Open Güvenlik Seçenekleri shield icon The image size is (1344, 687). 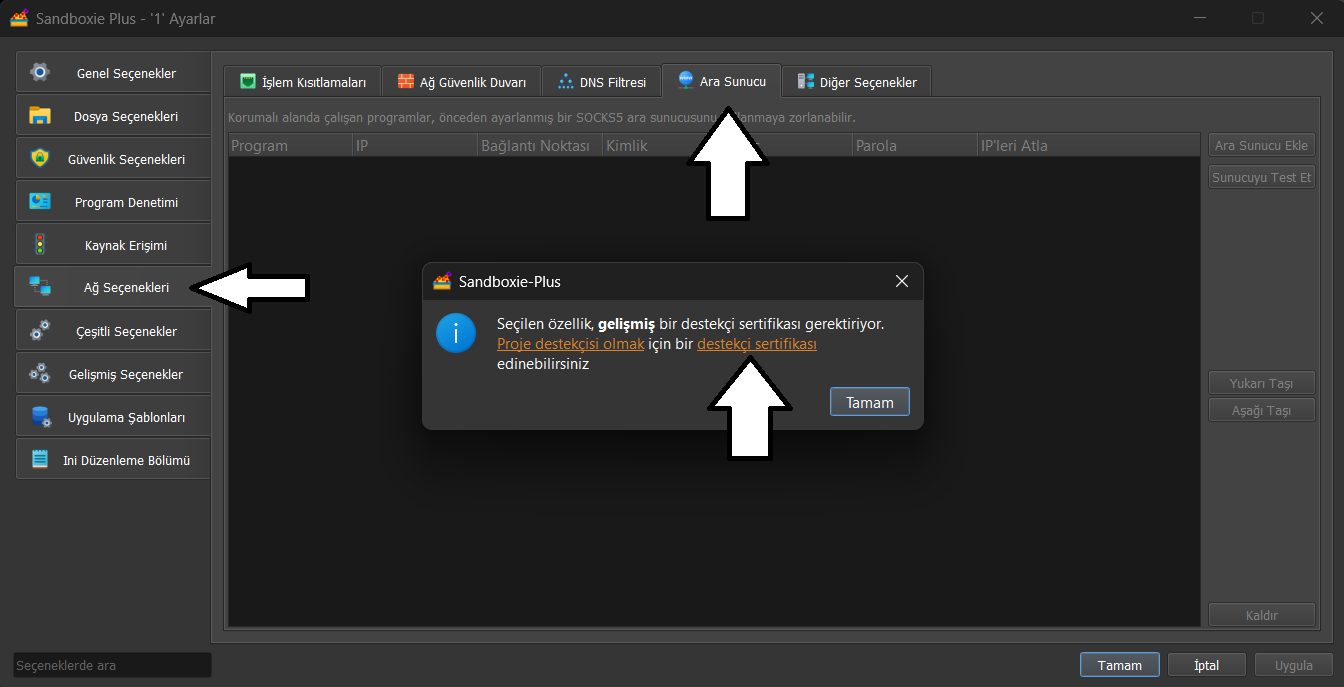(39, 159)
